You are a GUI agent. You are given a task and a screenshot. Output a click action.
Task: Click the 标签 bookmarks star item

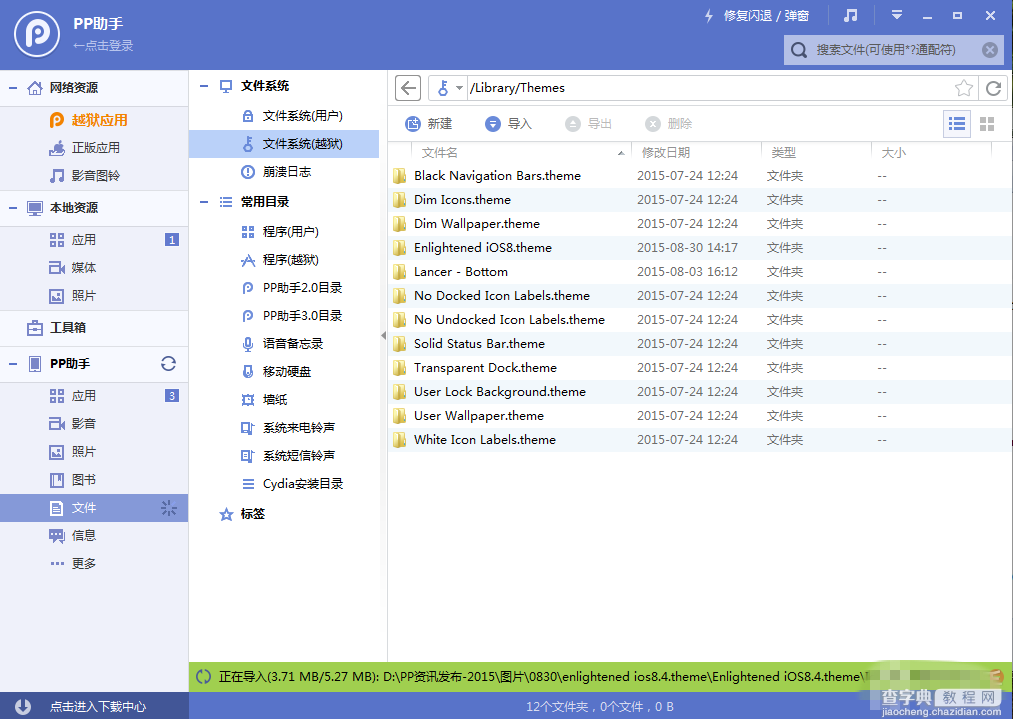[243, 514]
